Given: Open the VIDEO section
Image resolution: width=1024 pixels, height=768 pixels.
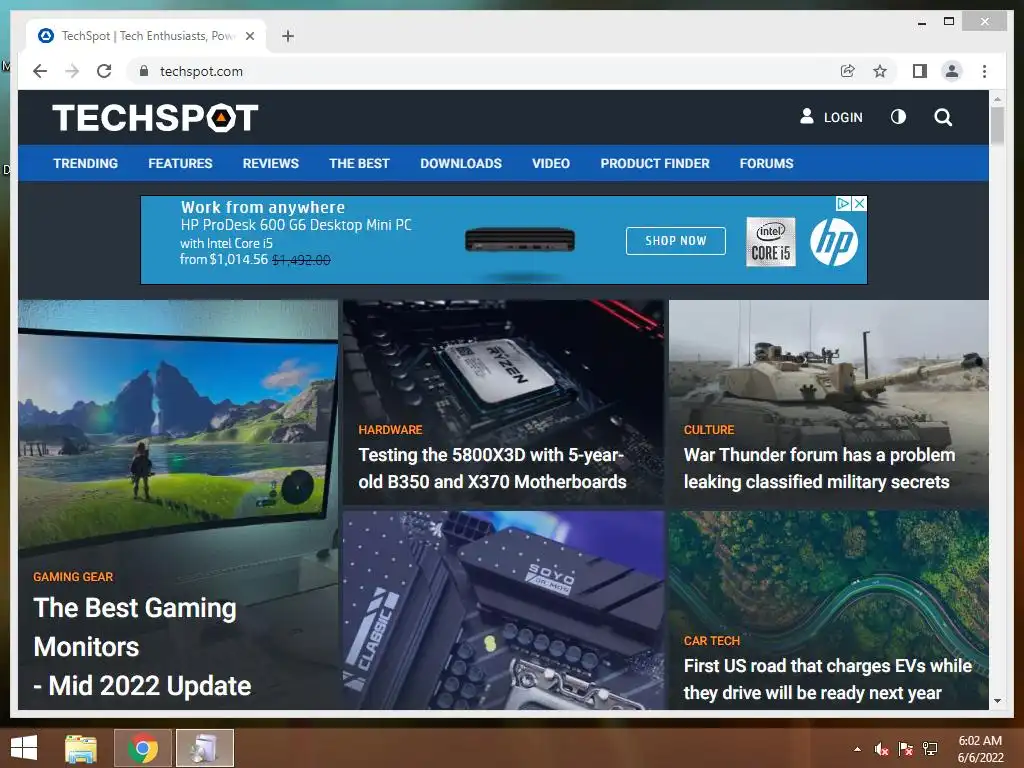Looking at the screenshot, I should coord(551,163).
